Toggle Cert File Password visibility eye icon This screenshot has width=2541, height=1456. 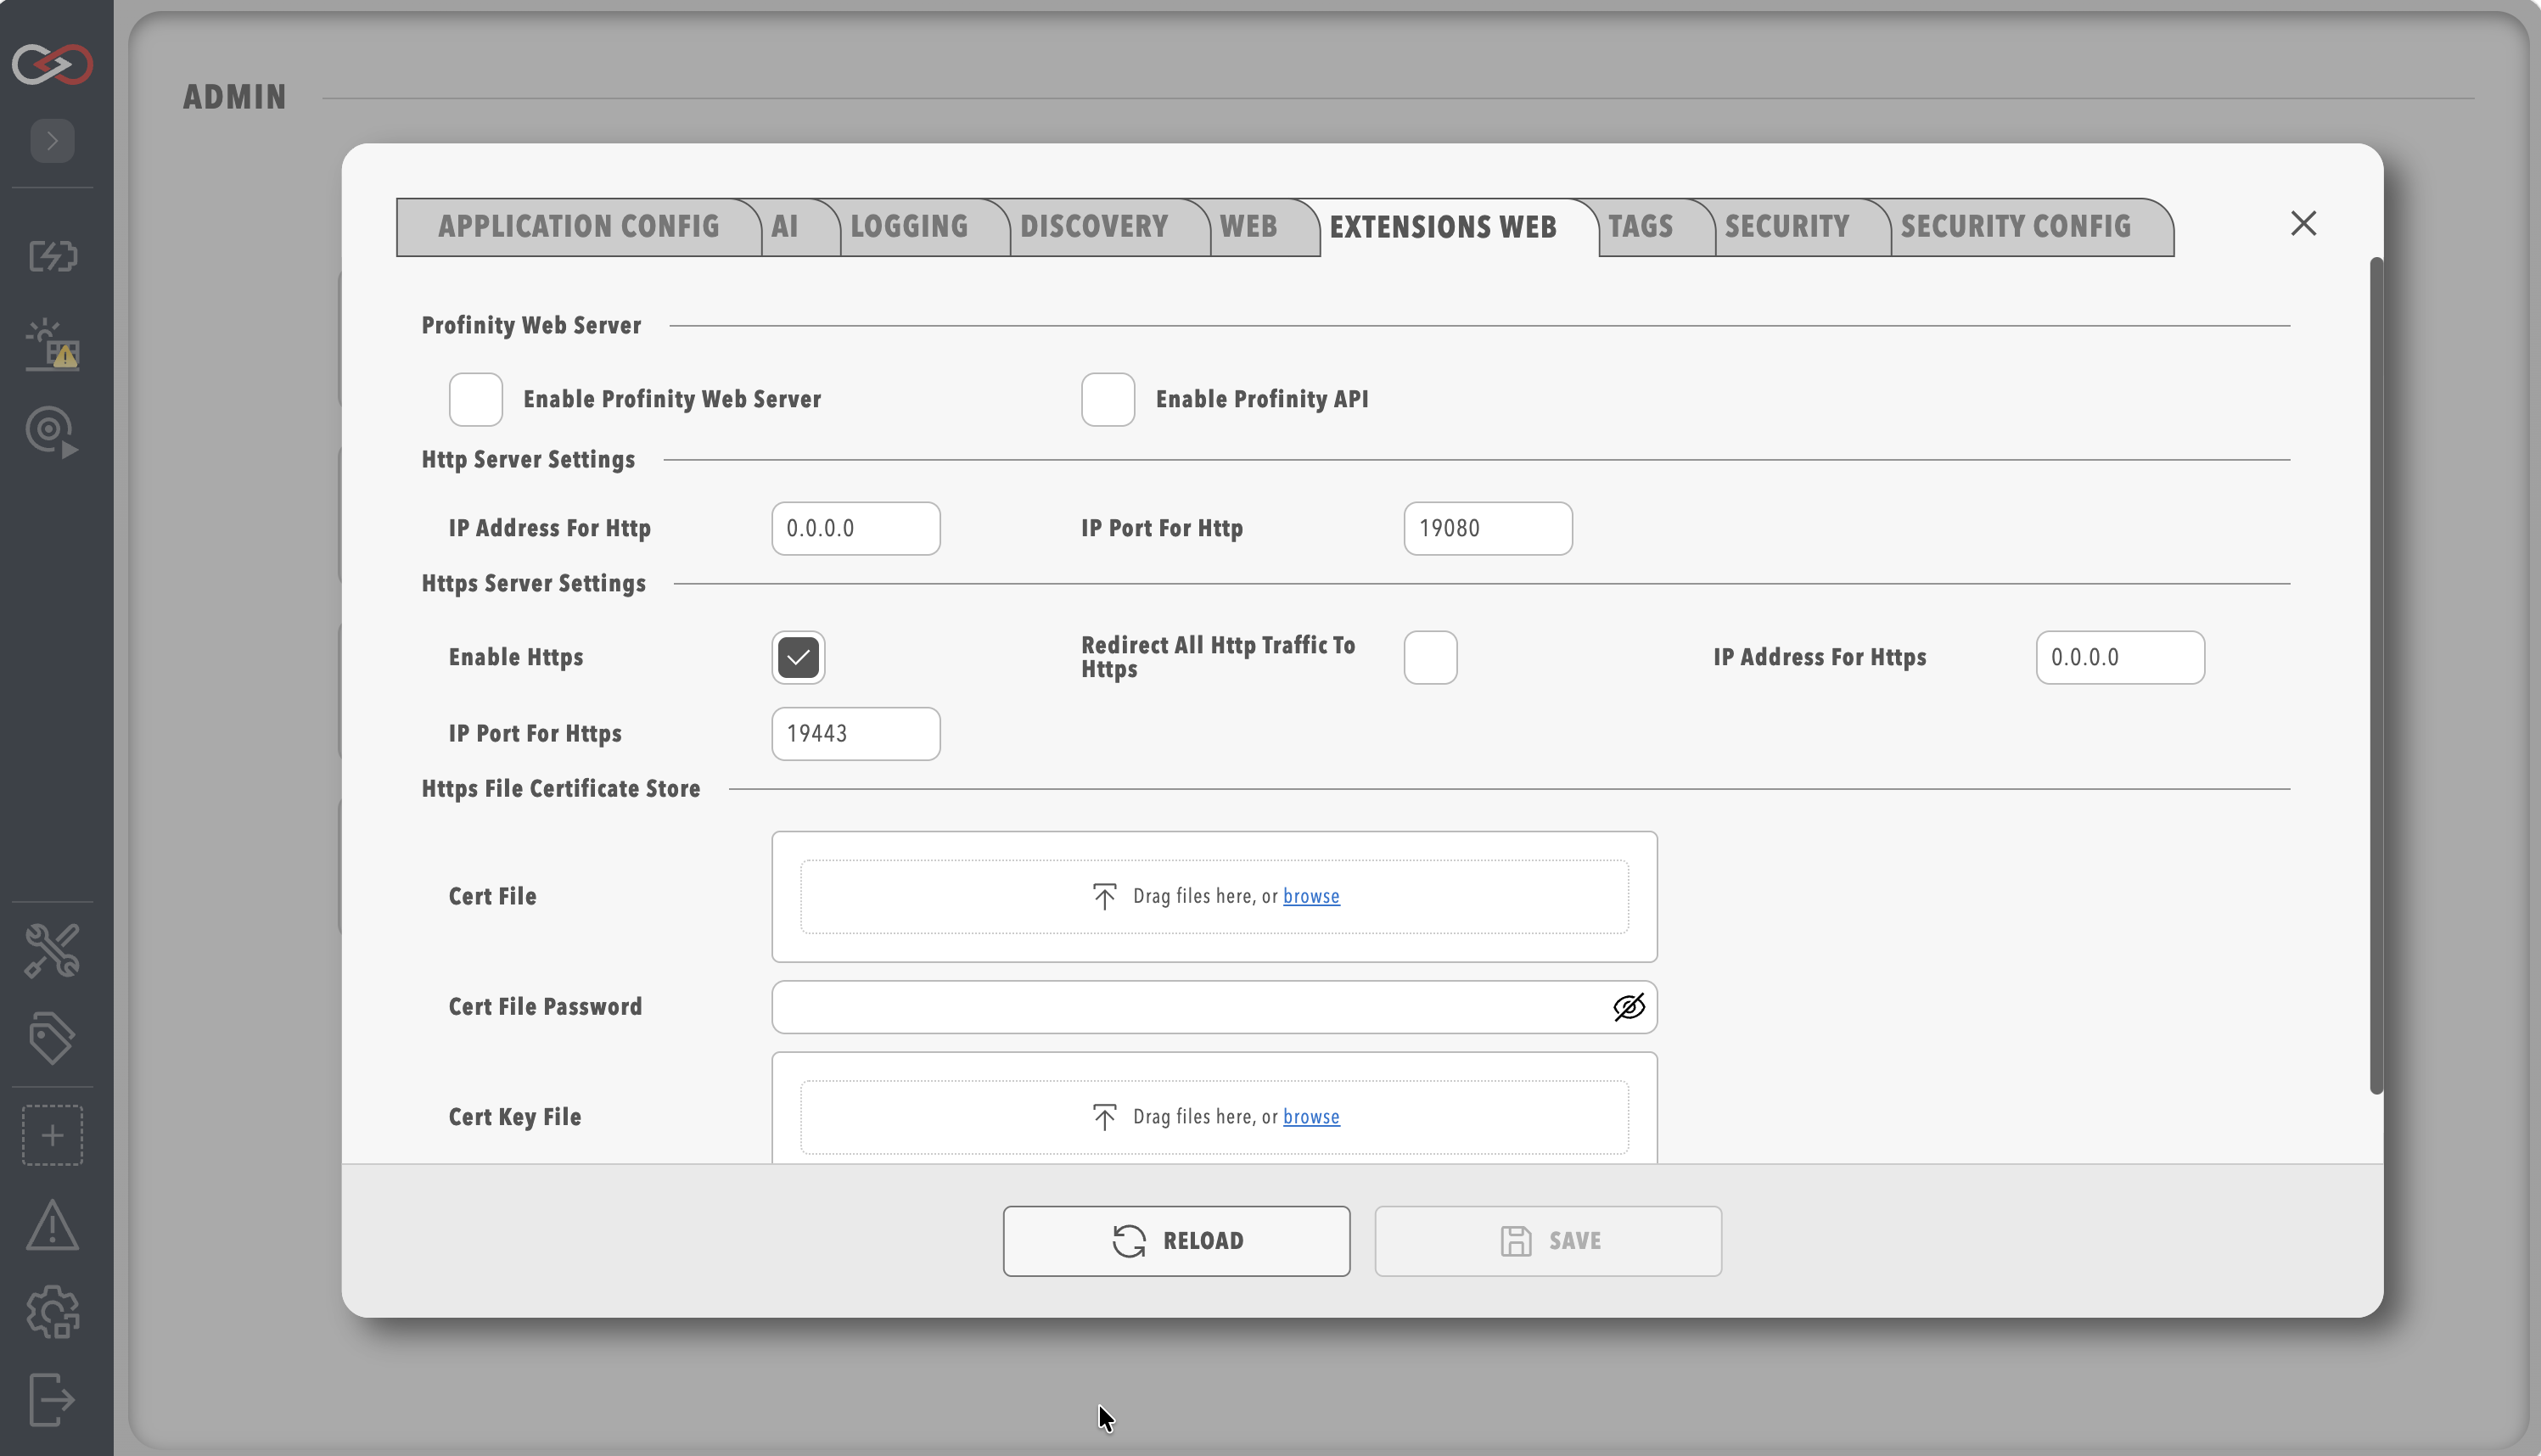[1628, 1007]
